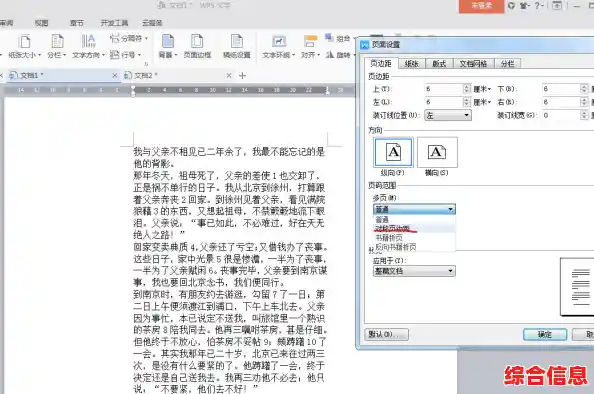Expand the 背景 dropdown arrow
594x394 pixels.
pyautogui.click(x=176, y=55)
